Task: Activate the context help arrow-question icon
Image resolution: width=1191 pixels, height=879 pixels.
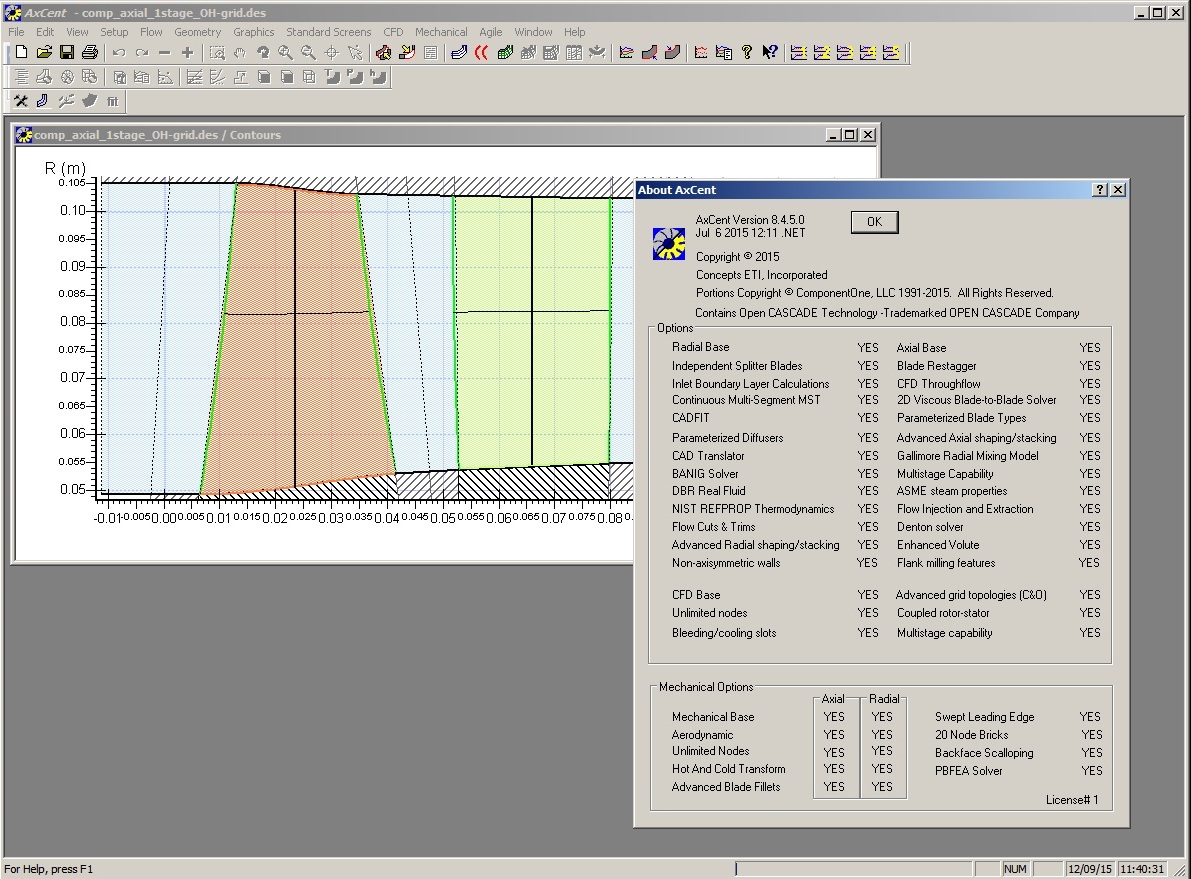Action: [x=769, y=53]
